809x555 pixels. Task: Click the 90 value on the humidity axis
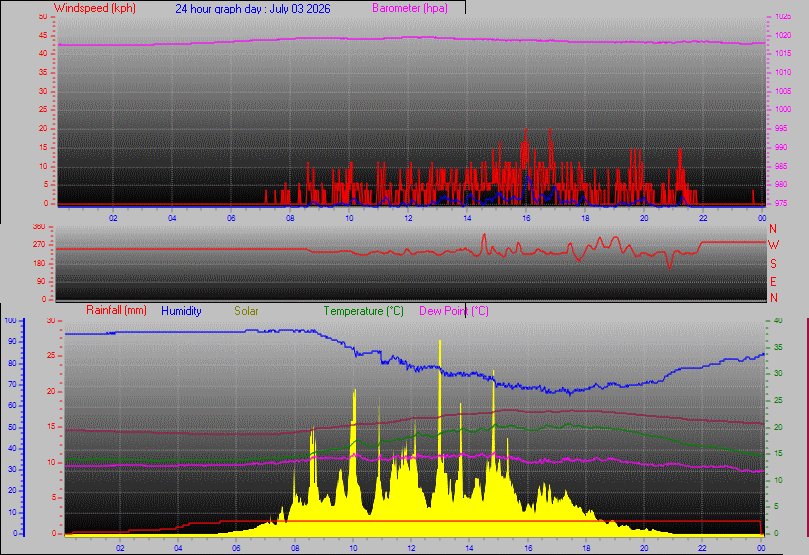12,341
